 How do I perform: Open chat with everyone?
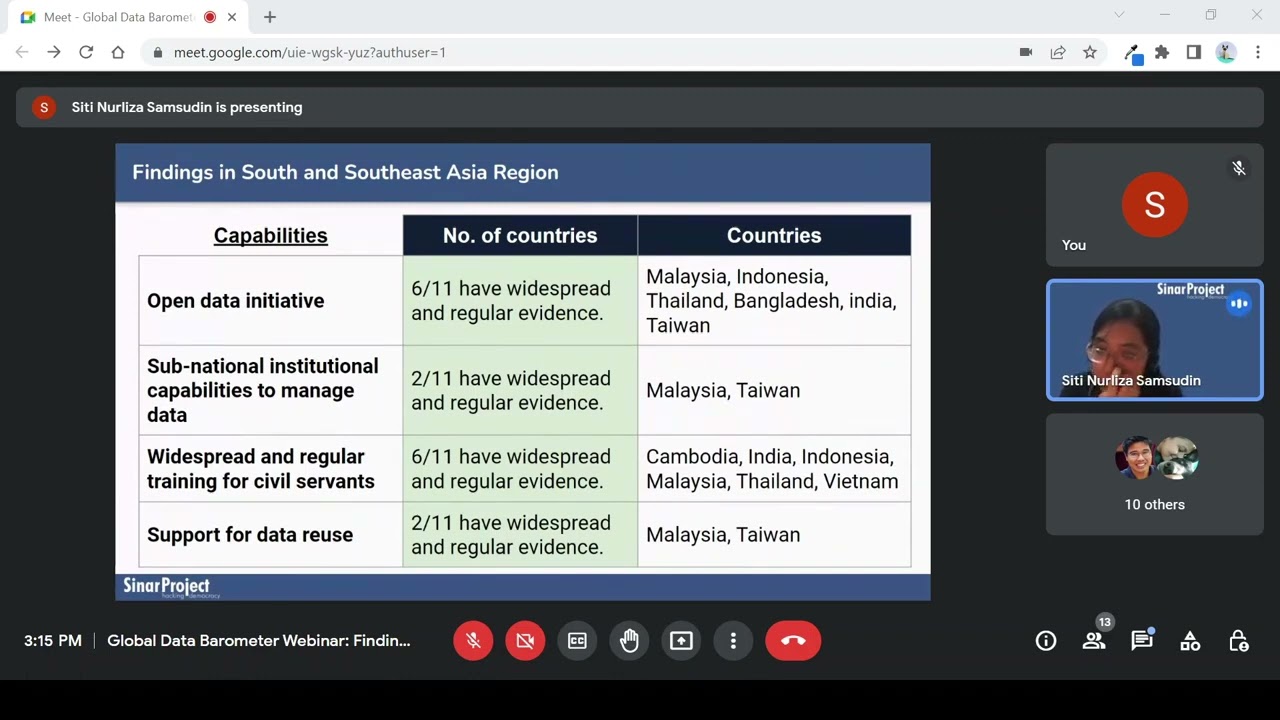(1142, 641)
